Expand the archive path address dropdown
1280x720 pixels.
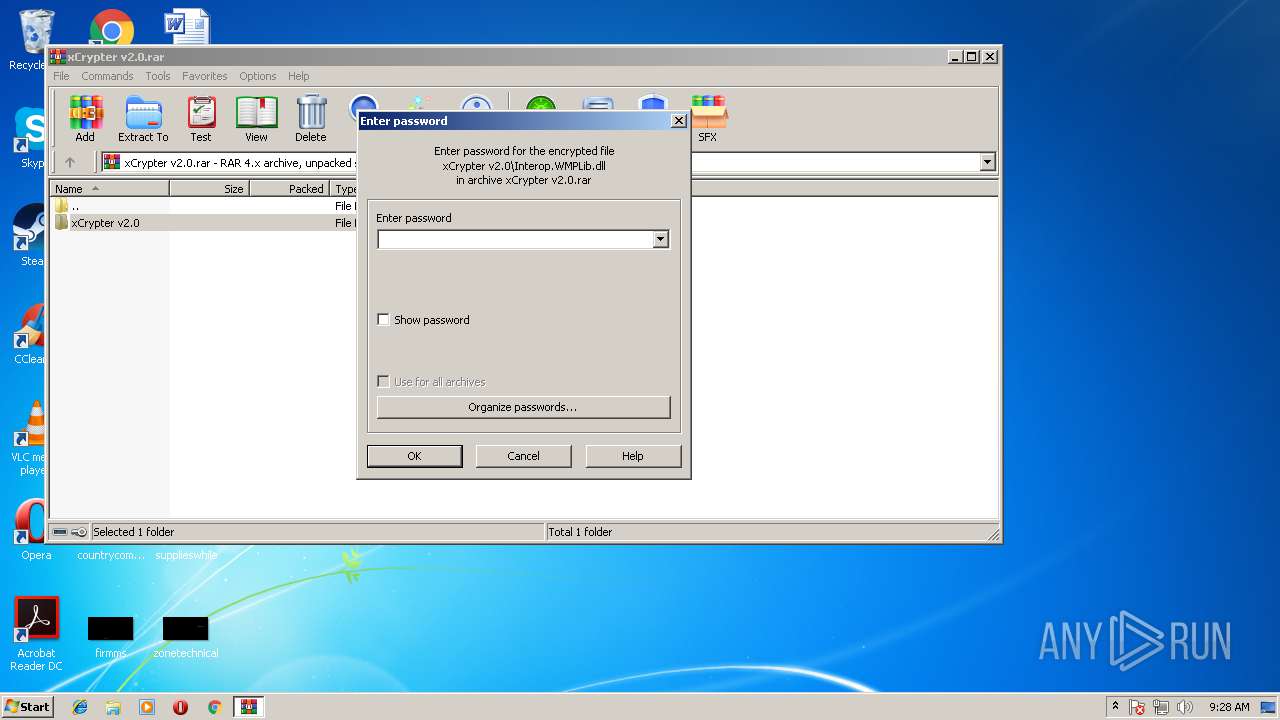[x=988, y=162]
